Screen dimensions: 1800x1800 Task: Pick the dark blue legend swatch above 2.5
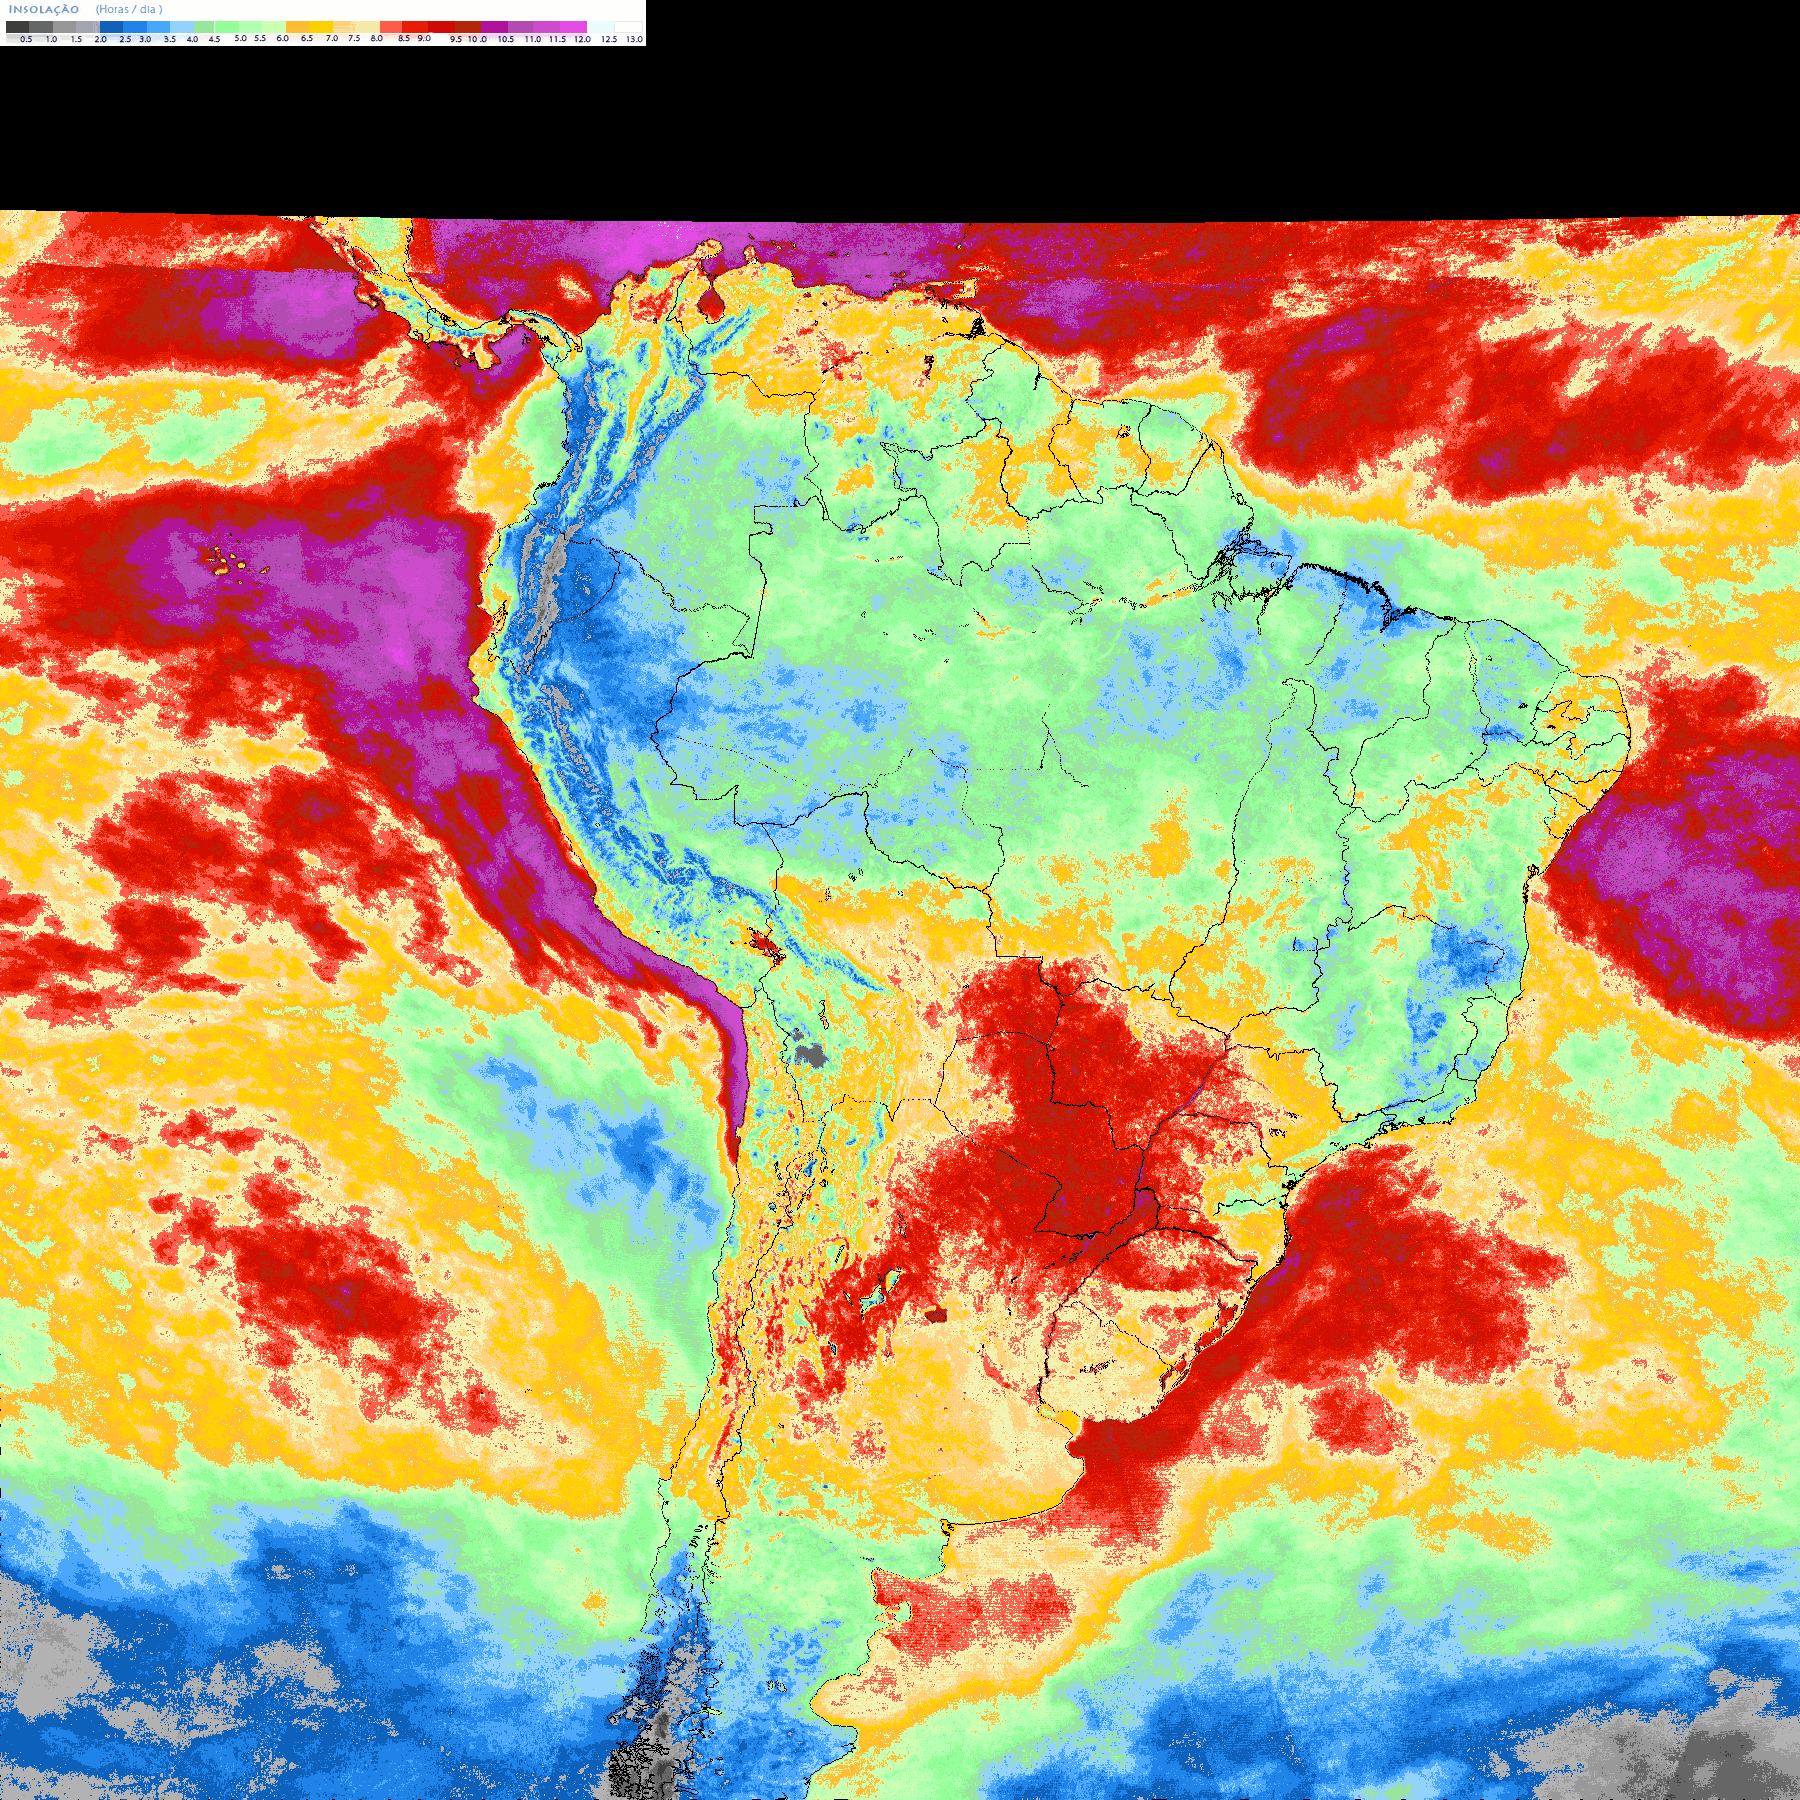(x=111, y=27)
